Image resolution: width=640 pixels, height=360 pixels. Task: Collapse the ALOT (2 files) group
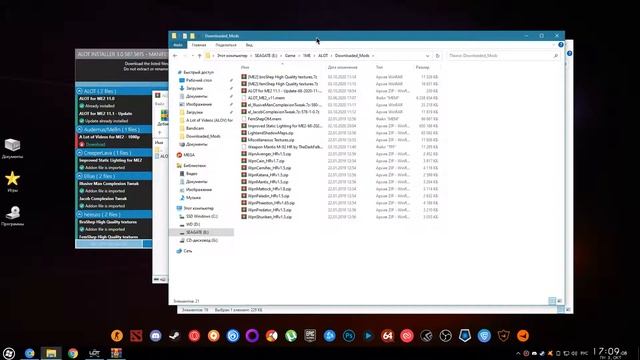(x=80, y=91)
